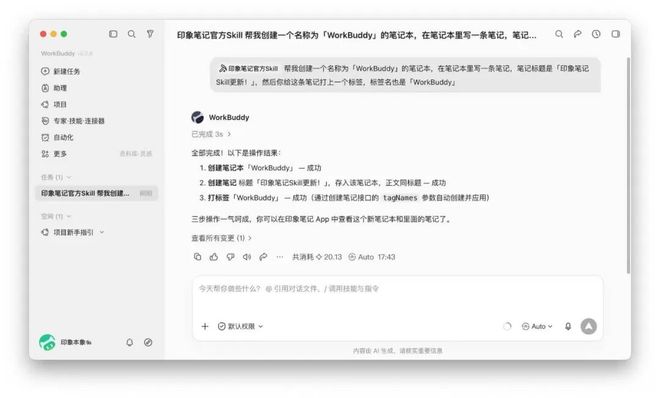660x398 pixels.
Task: Open 专家·技能·连接器 section
Action: click(x=73, y=121)
